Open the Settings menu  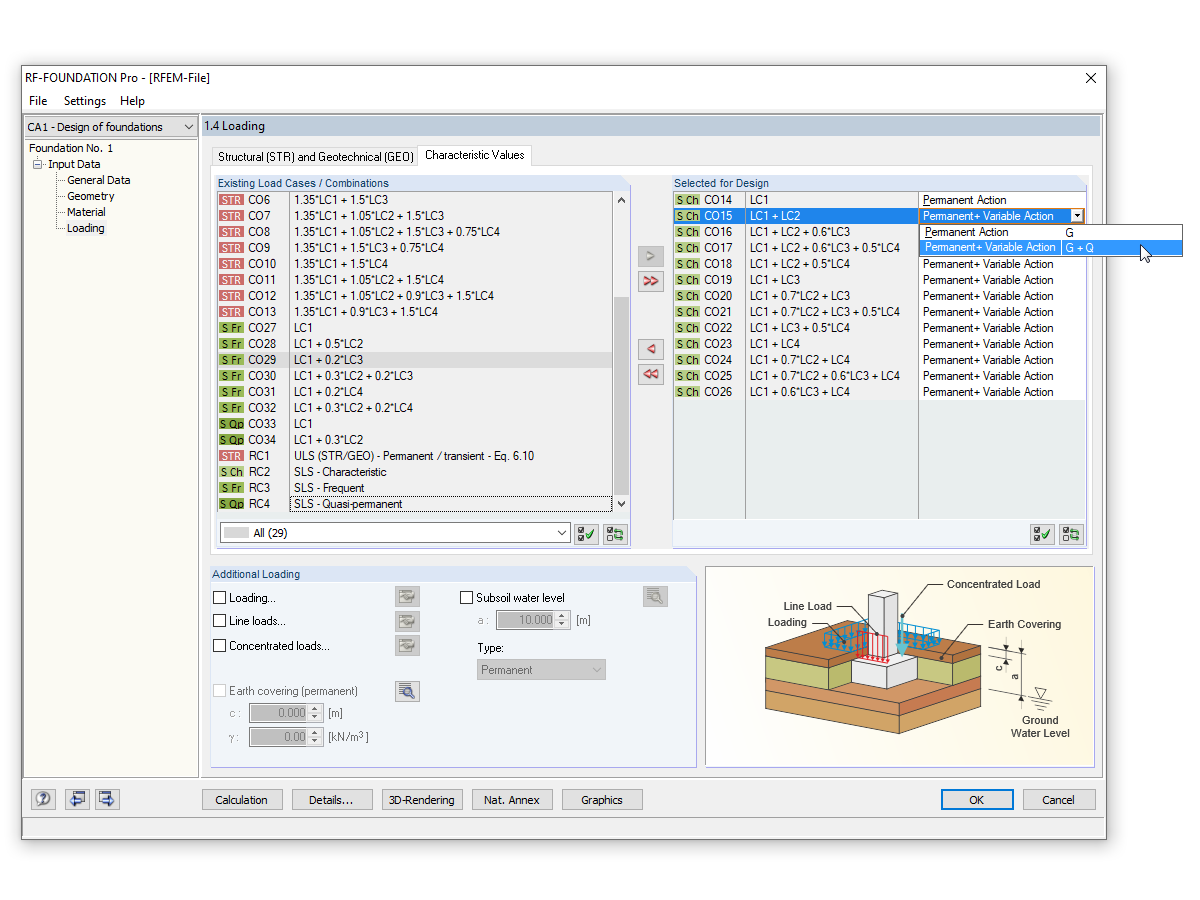[84, 100]
